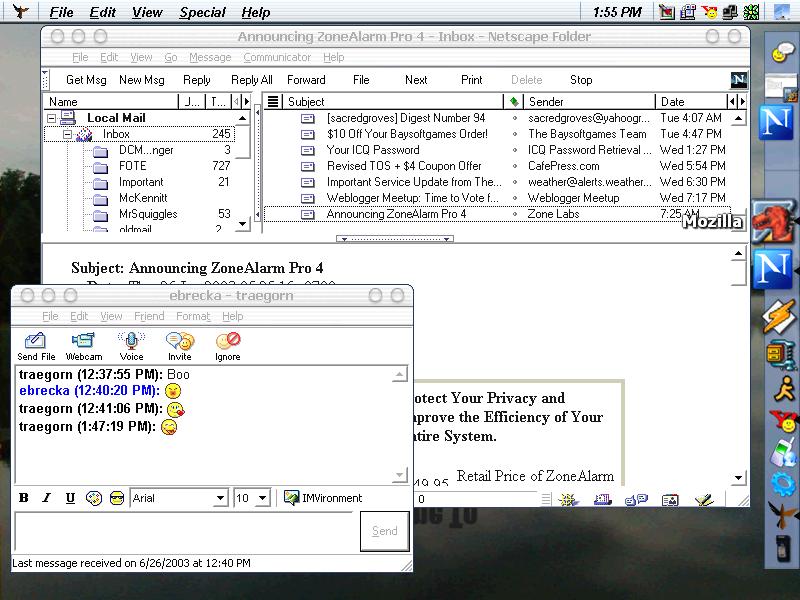This screenshot has height=600, width=800.
Task: Click the Print toolbar button
Action: tap(471, 80)
